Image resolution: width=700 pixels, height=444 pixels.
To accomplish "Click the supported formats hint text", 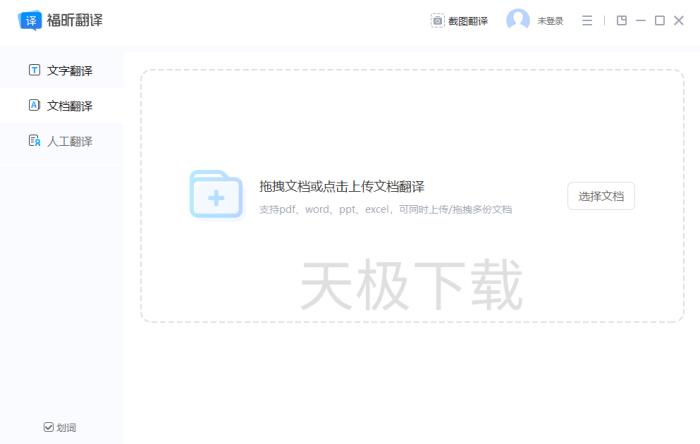I will 385,210.
